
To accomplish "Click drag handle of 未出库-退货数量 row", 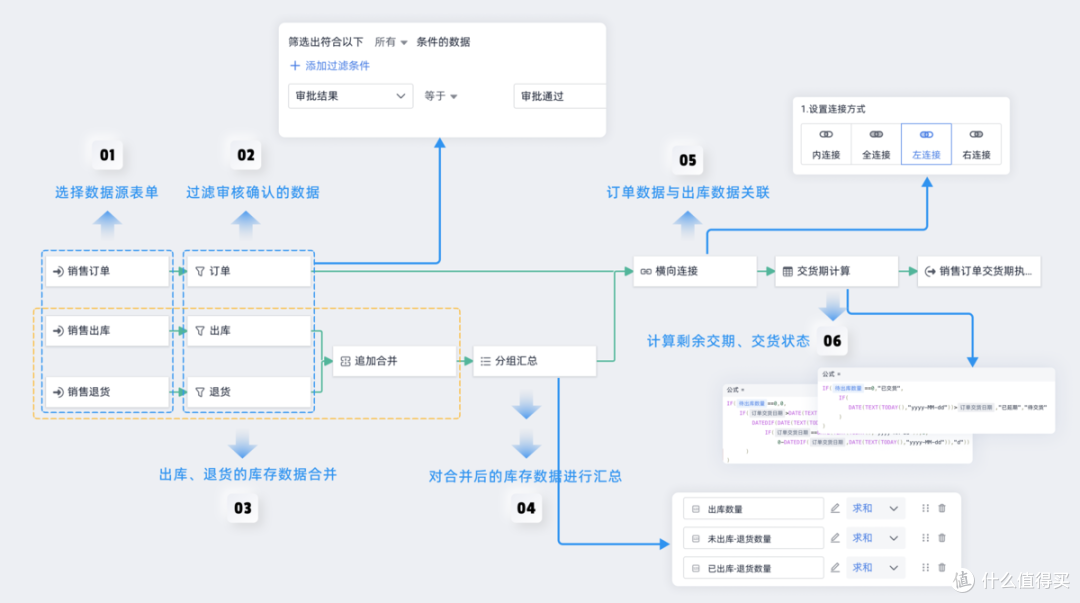I will click(x=925, y=538).
